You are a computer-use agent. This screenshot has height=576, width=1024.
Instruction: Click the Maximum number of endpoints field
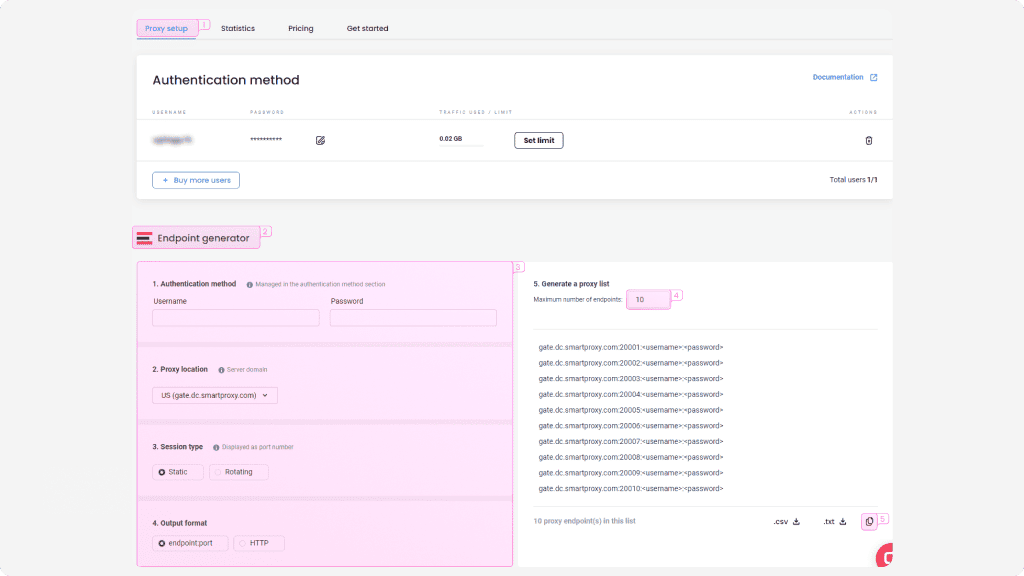[646, 299]
